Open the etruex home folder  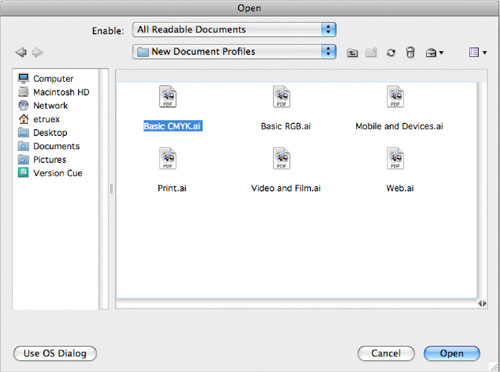tap(46, 119)
